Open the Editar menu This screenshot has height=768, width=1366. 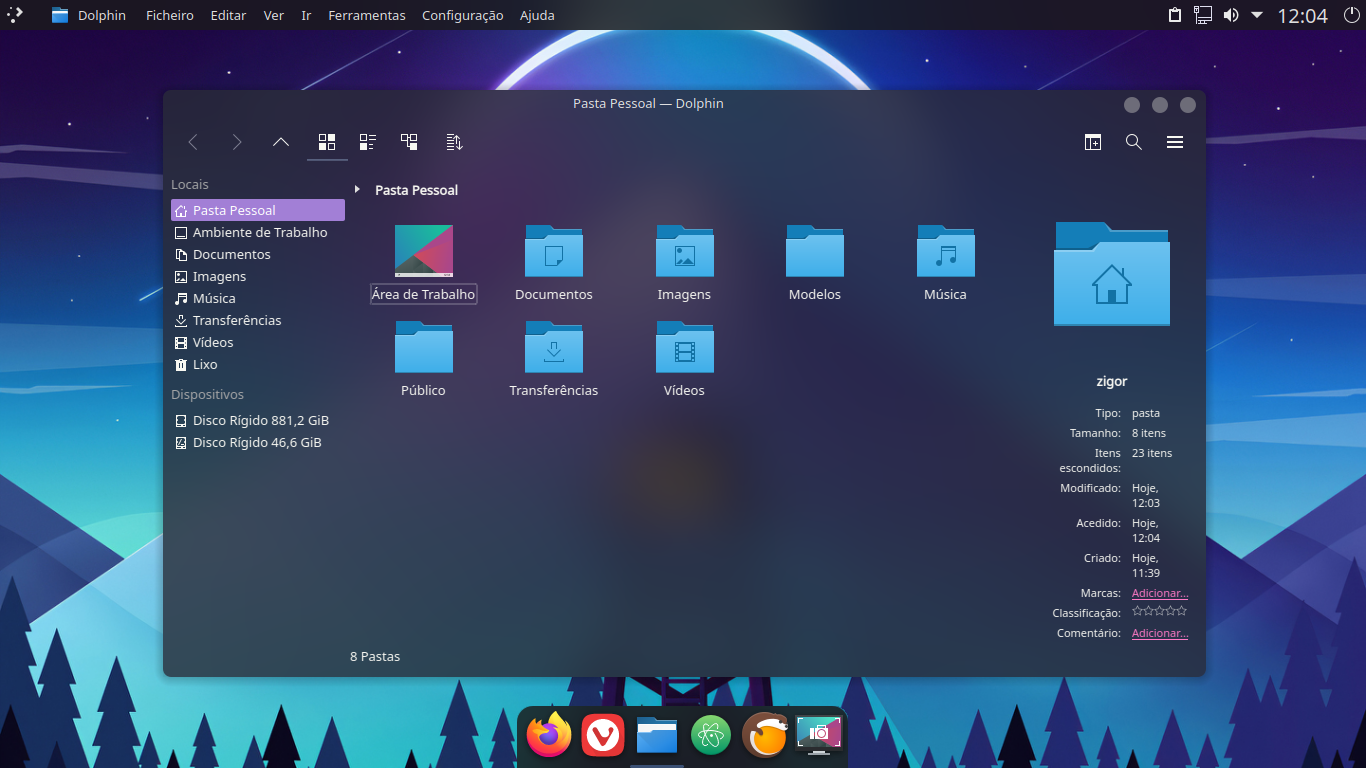click(x=228, y=15)
